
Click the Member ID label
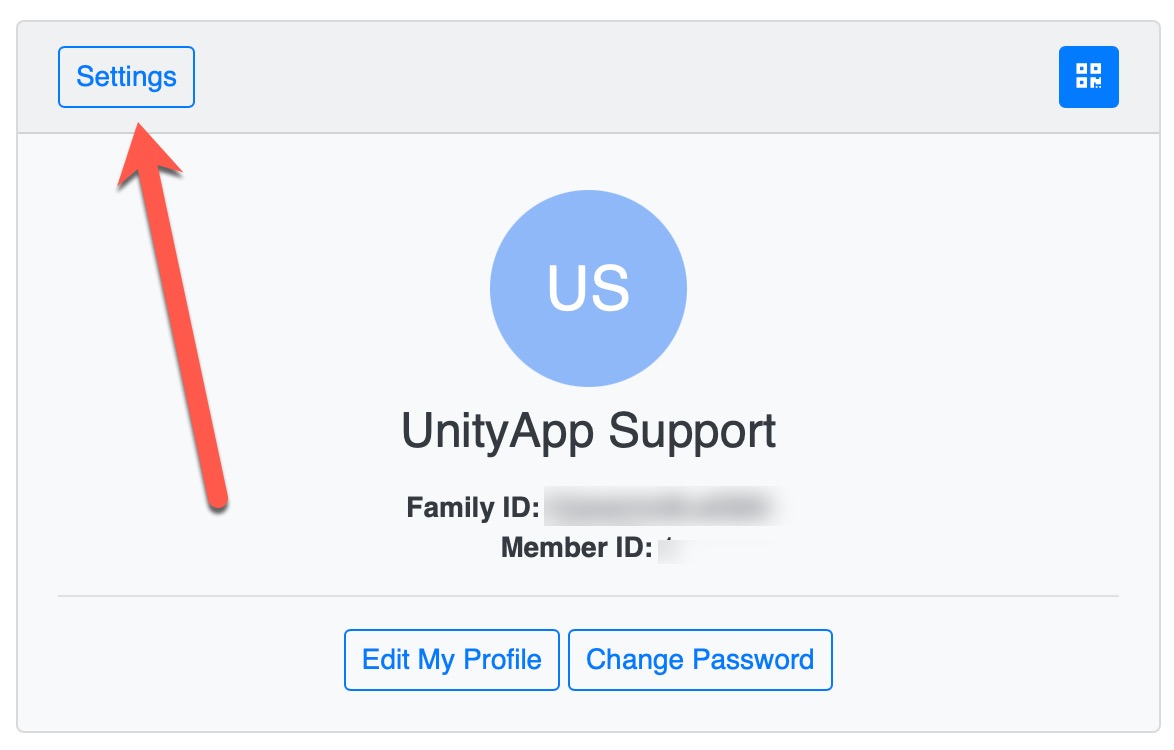pos(577,547)
